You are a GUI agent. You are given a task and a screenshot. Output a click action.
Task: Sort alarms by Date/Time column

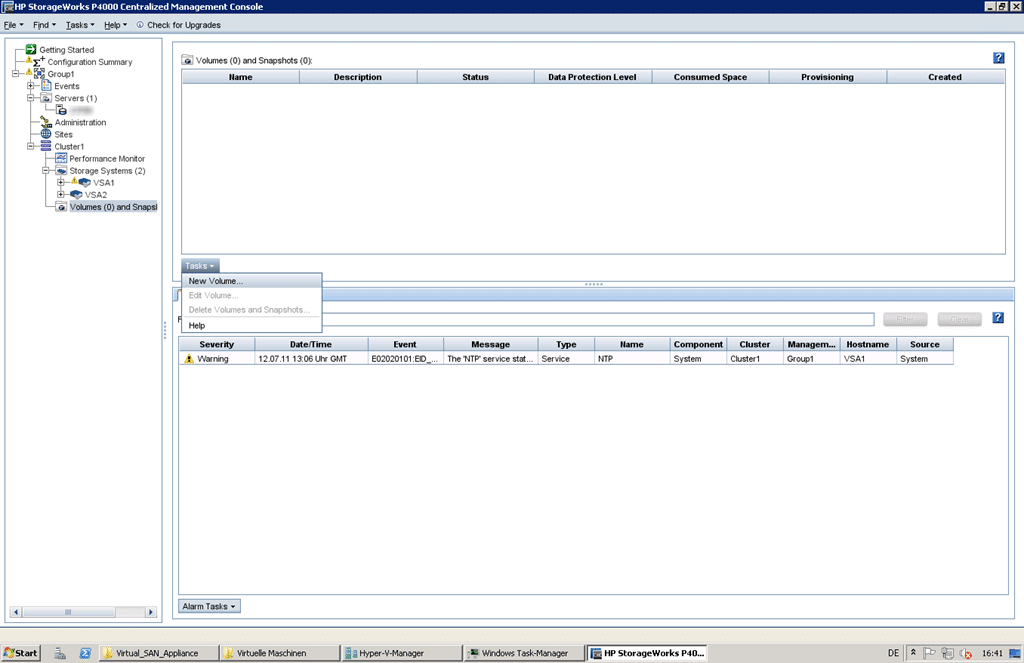tap(311, 344)
